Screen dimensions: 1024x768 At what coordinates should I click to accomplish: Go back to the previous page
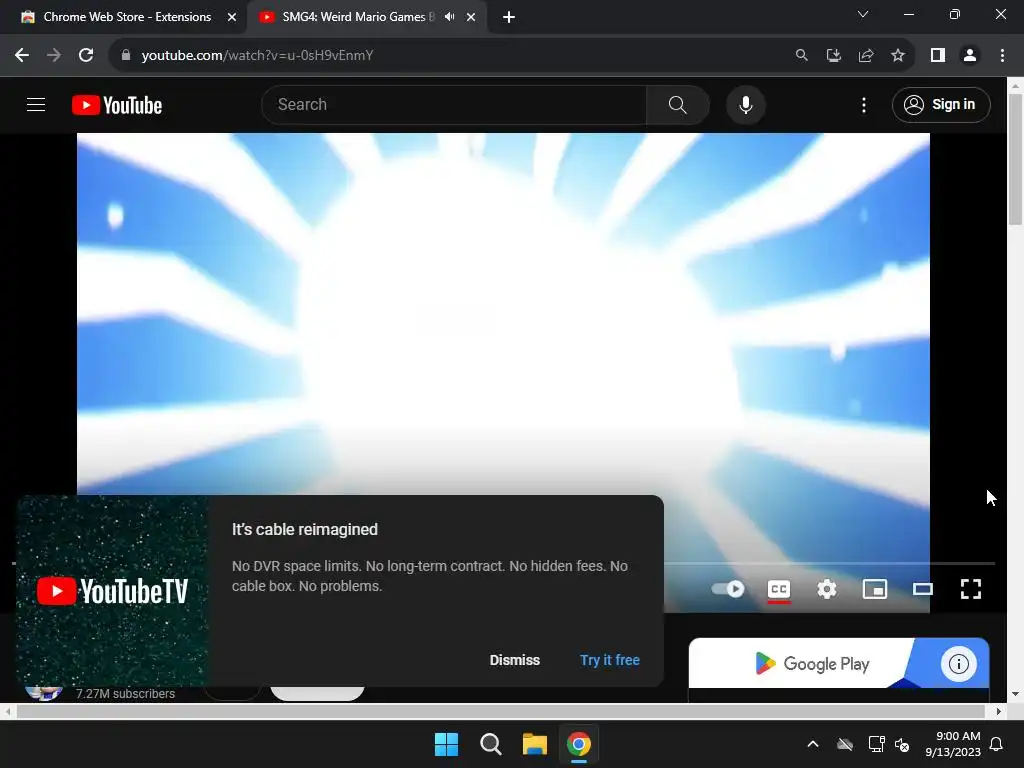click(x=22, y=56)
